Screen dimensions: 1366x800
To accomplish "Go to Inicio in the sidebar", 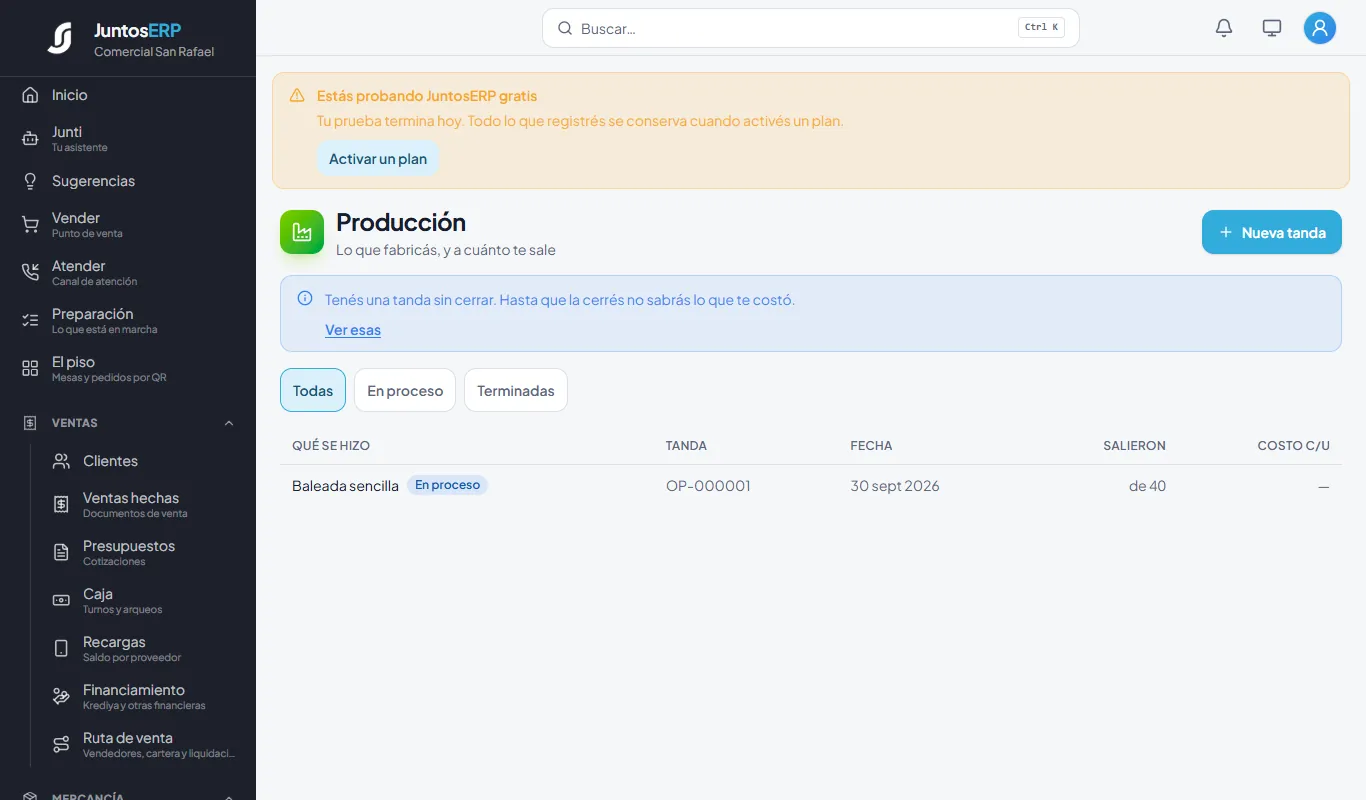I will tap(128, 95).
